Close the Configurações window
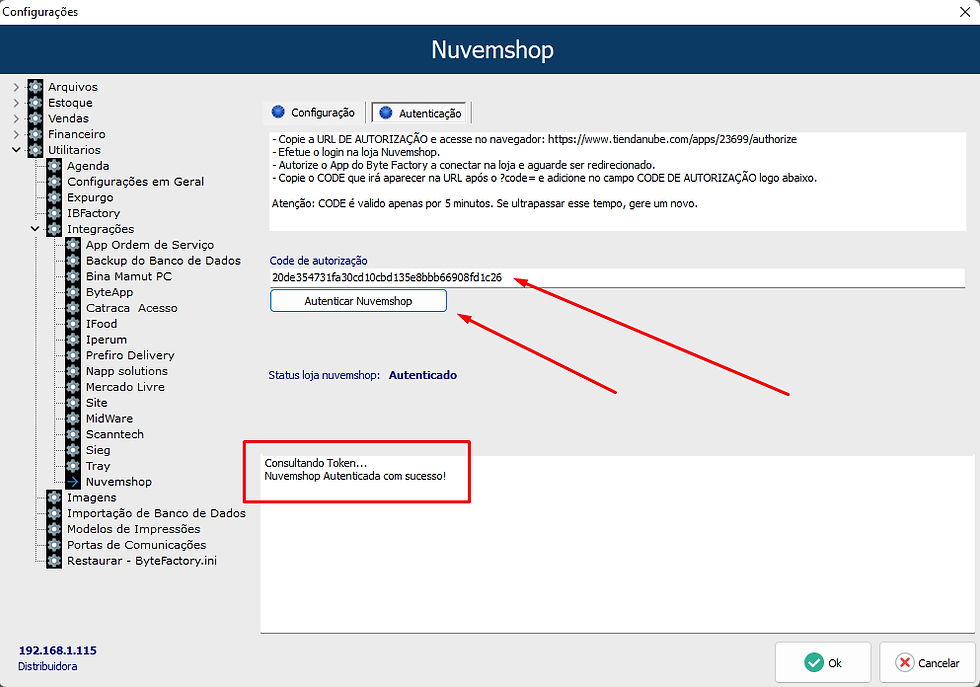980x687 pixels. 964,12
